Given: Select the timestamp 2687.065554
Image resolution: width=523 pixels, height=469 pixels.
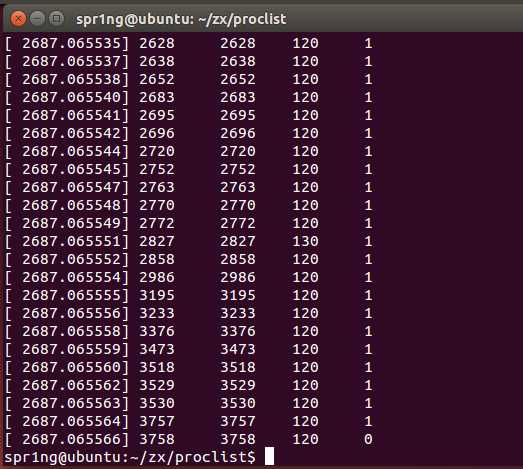Looking at the screenshot, I should click(71, 278).
